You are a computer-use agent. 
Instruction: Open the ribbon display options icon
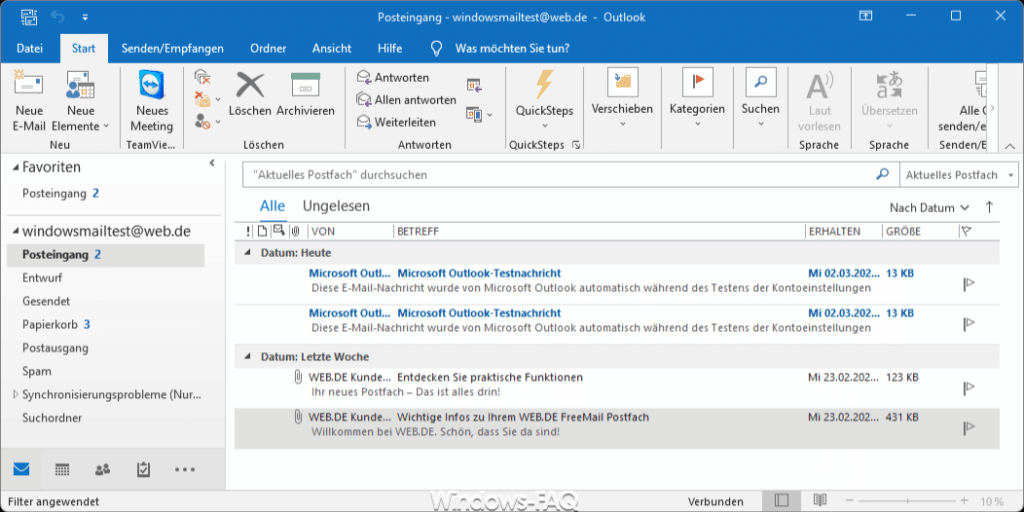tap(866, 16)
